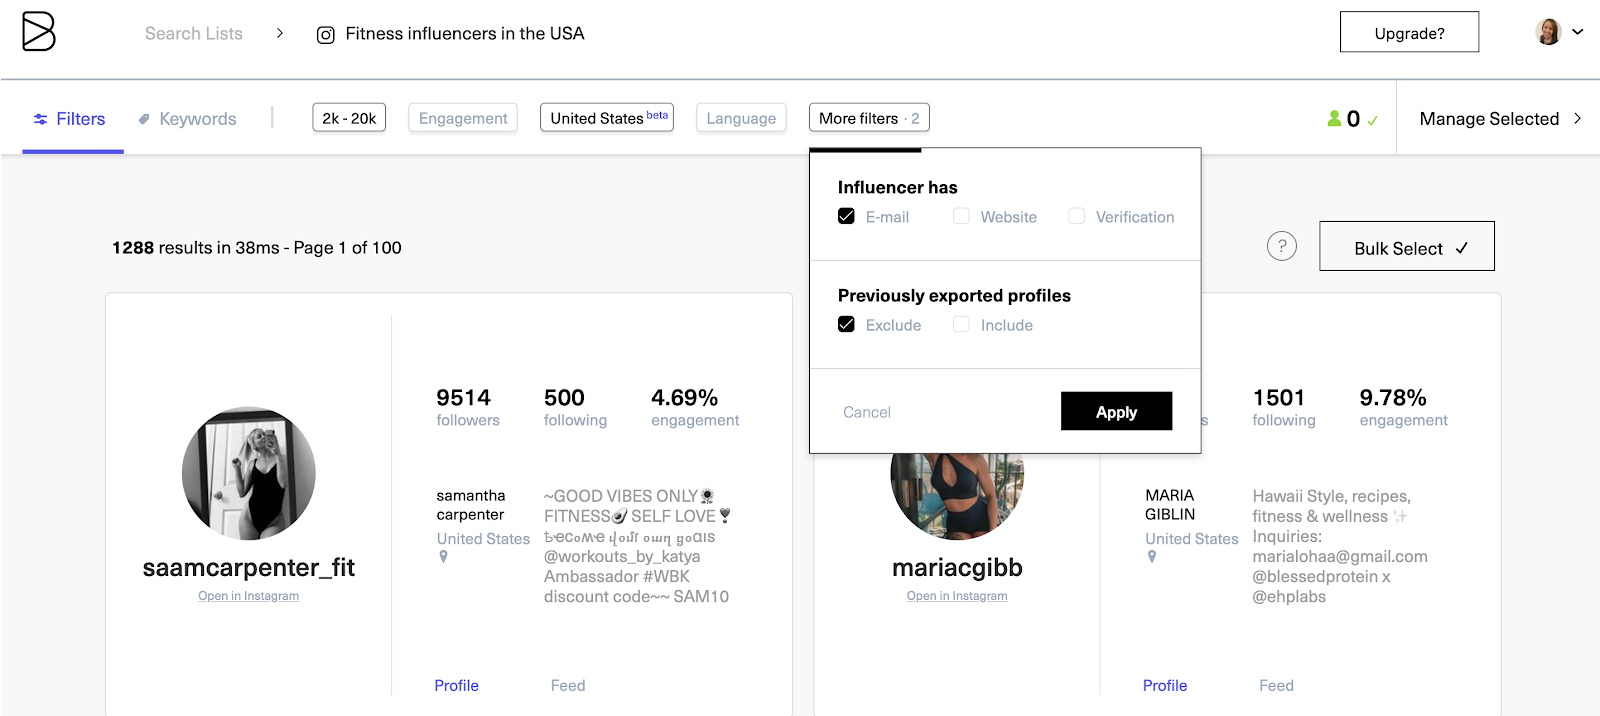Click the Keywords tag icon
Viewport: 1600px width, 716px height.
144,119
